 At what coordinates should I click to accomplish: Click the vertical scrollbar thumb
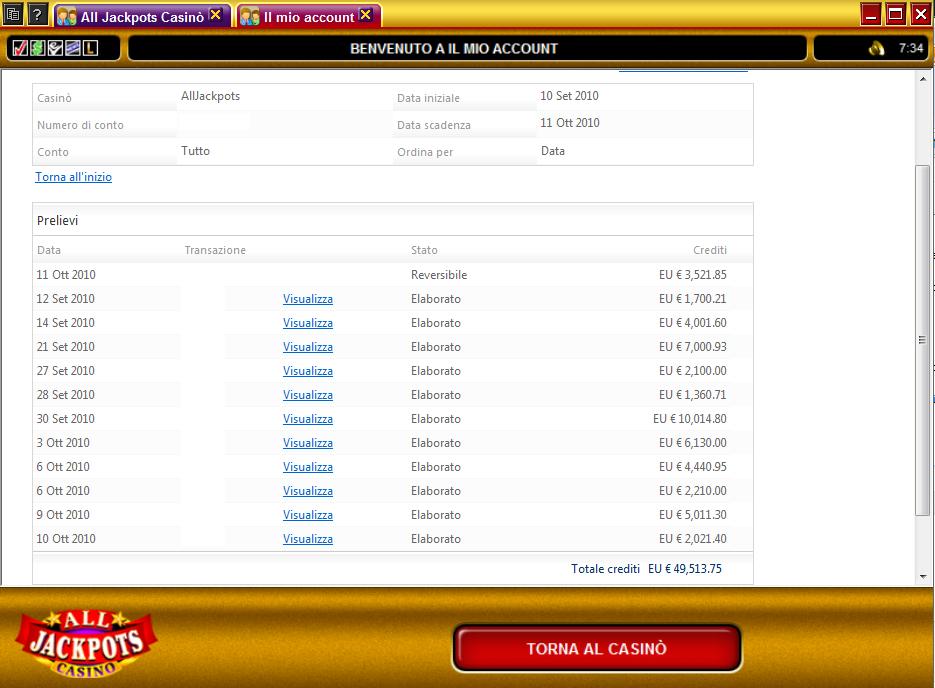click(922, 340)
